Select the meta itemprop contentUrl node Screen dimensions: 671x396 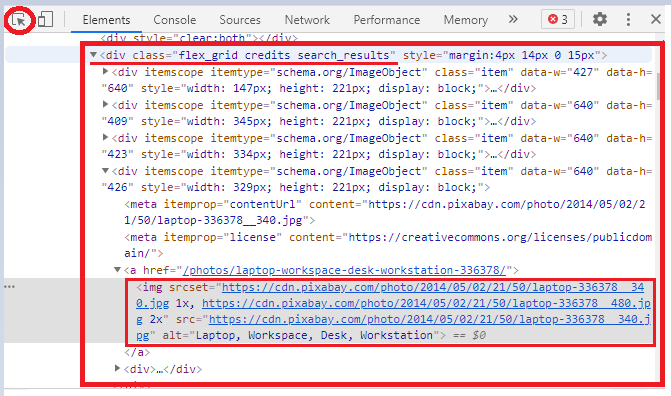click(x=385, y=212)
